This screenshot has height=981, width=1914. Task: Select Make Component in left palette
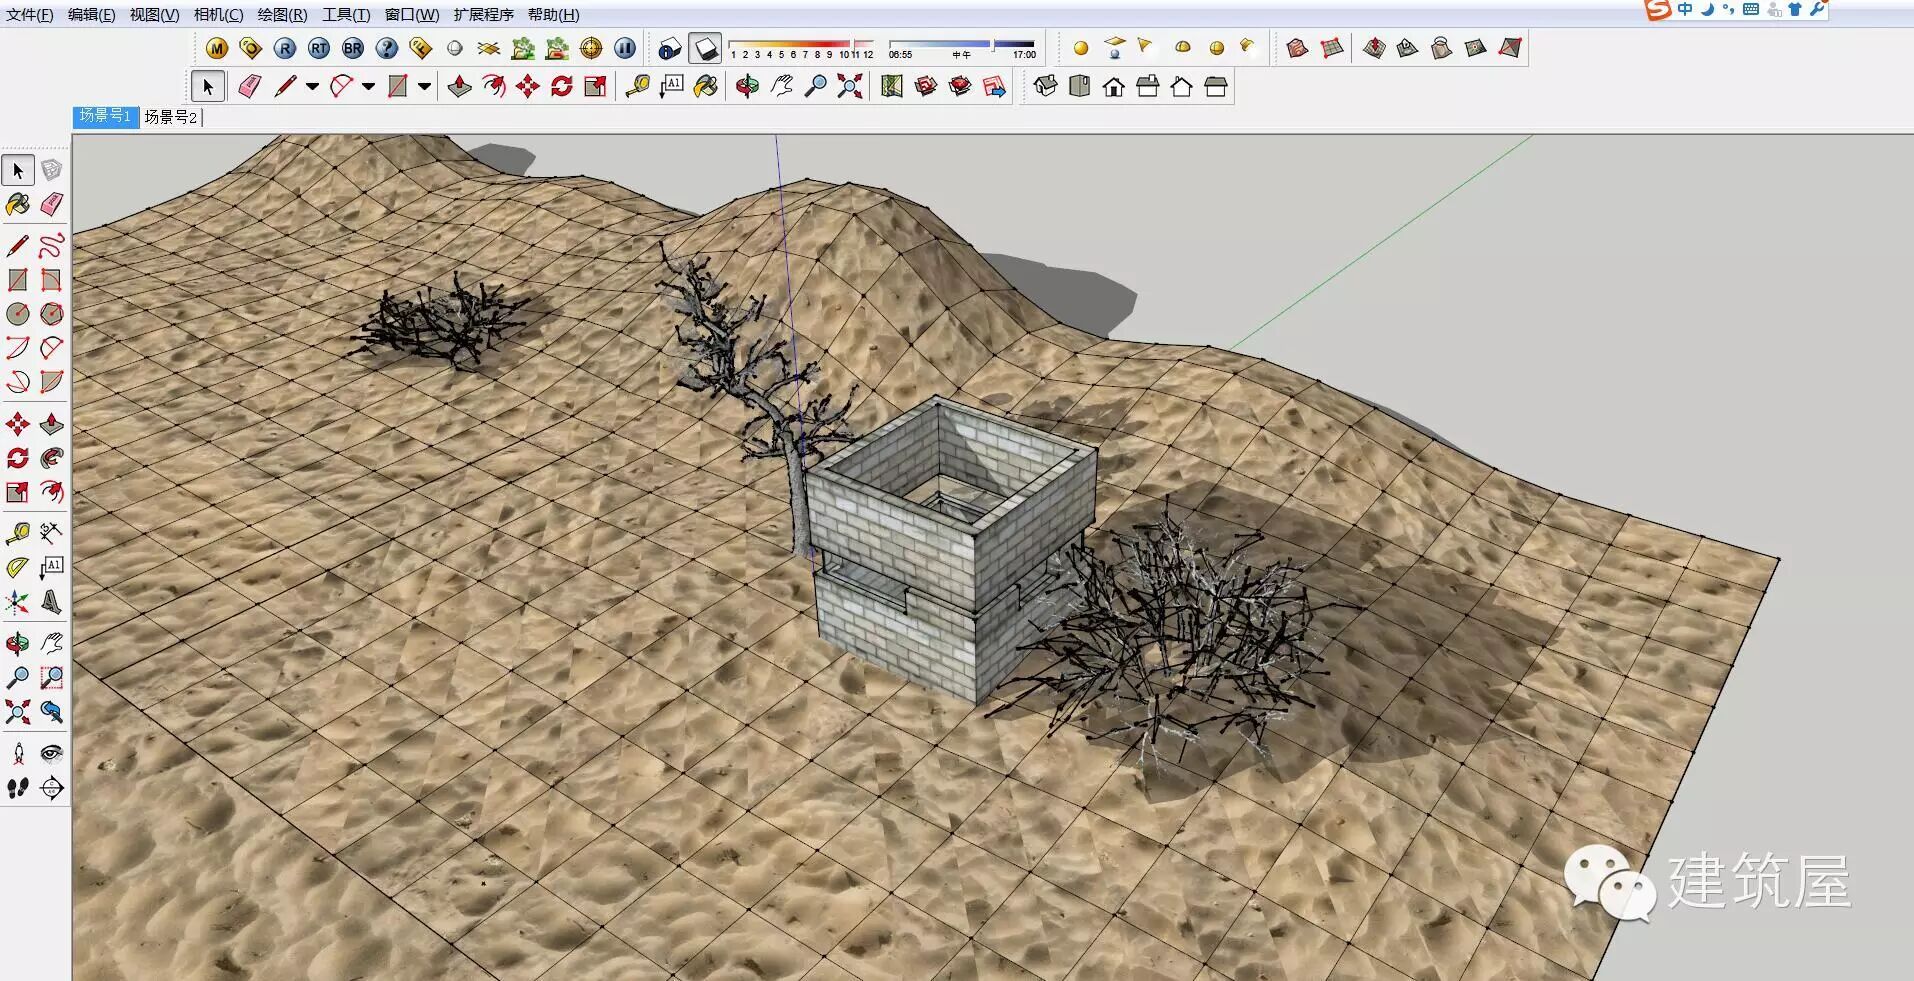click(51, 170)
